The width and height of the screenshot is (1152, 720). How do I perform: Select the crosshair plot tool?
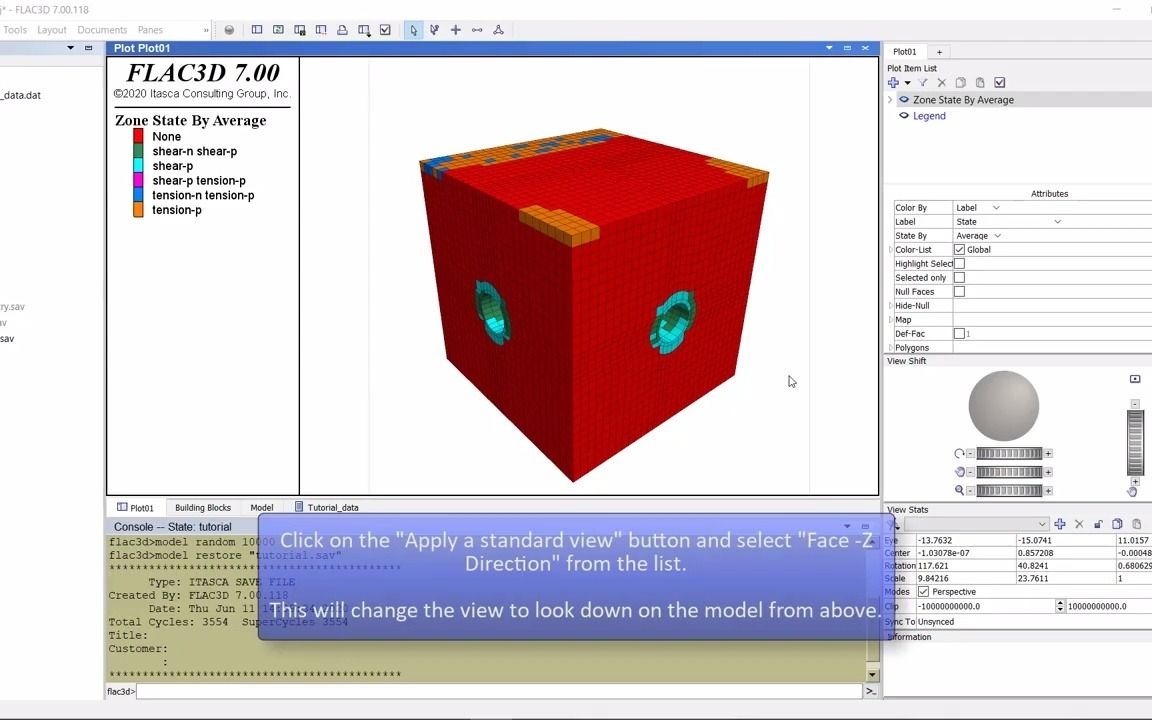click(455, 30)
